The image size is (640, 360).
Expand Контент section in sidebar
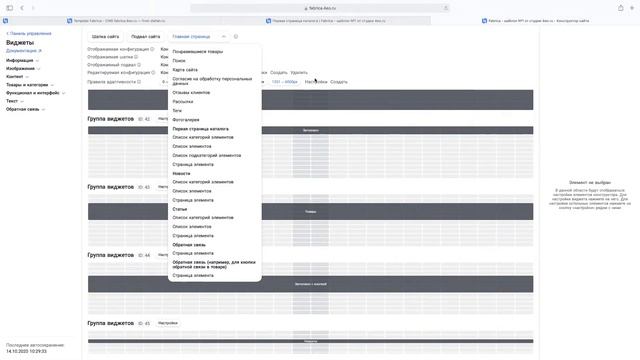coord(17,77)
